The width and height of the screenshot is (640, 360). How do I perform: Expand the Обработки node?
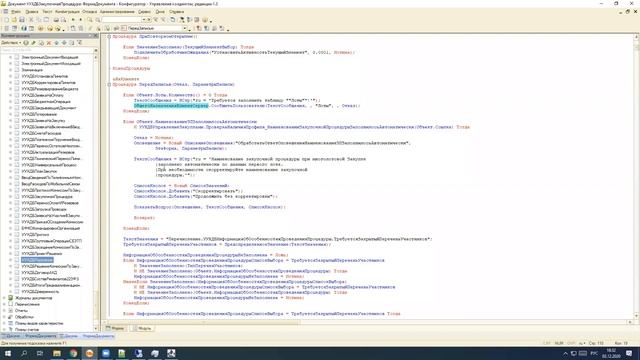4,317
